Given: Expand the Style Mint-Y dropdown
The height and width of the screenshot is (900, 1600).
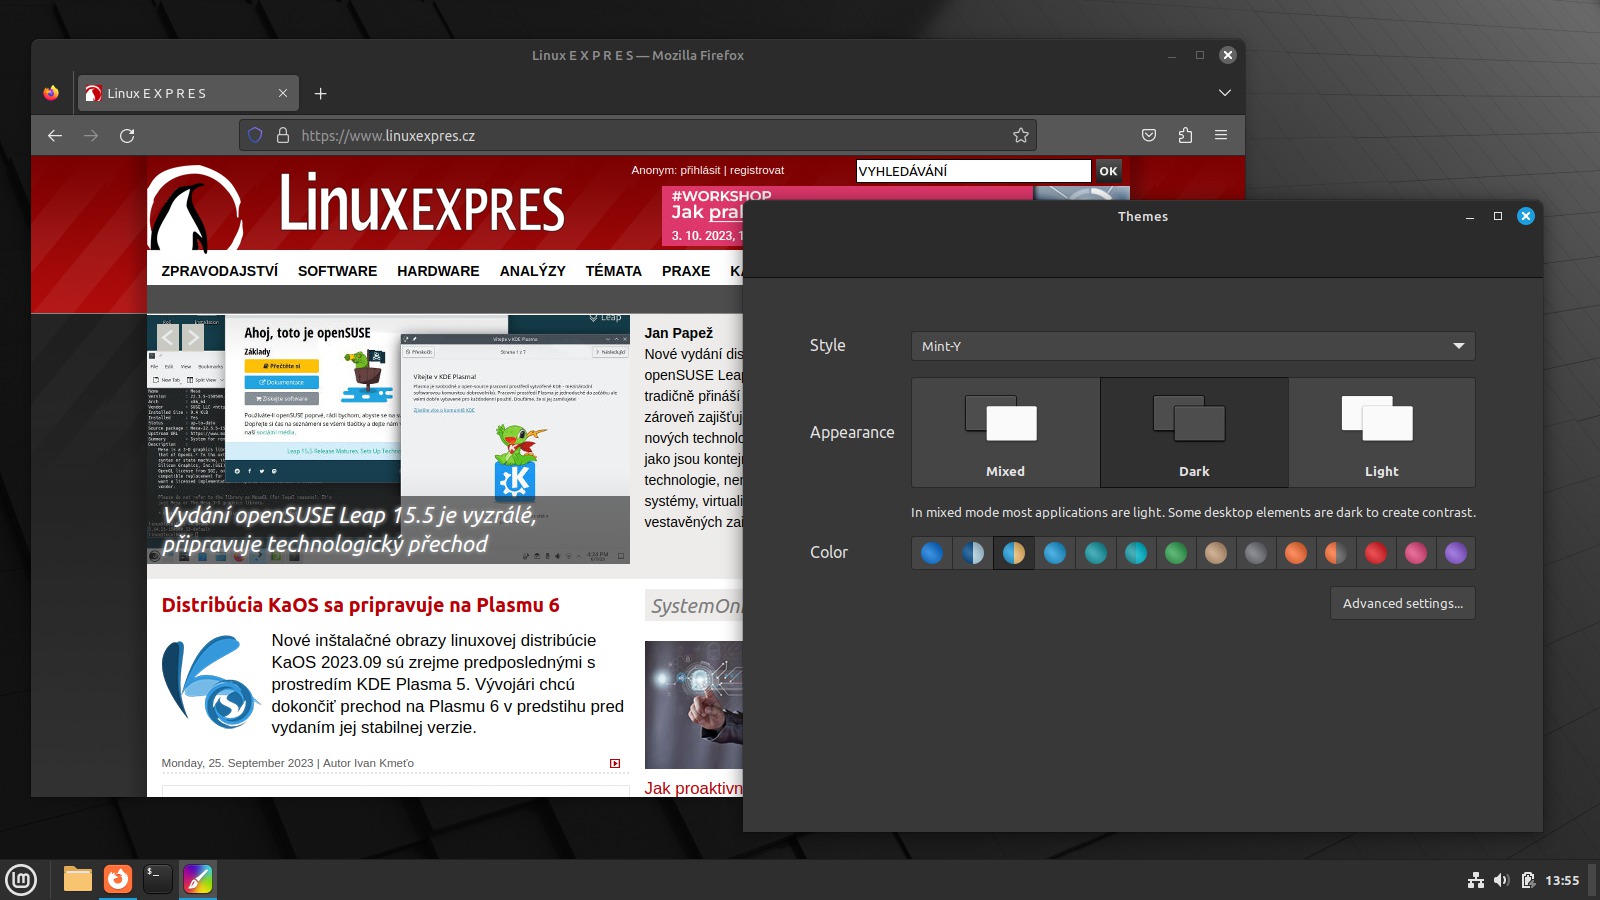Looking at the screenshot, I should point(1193,346).
